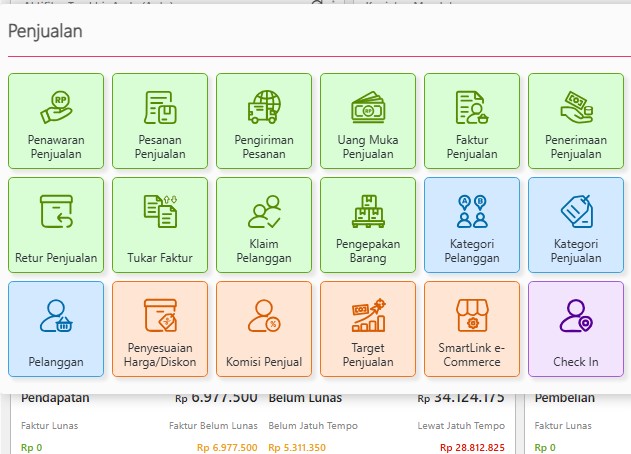Click the Penjualan menu heading
This screenshot has width=631, height=454.
pos(45,31)
